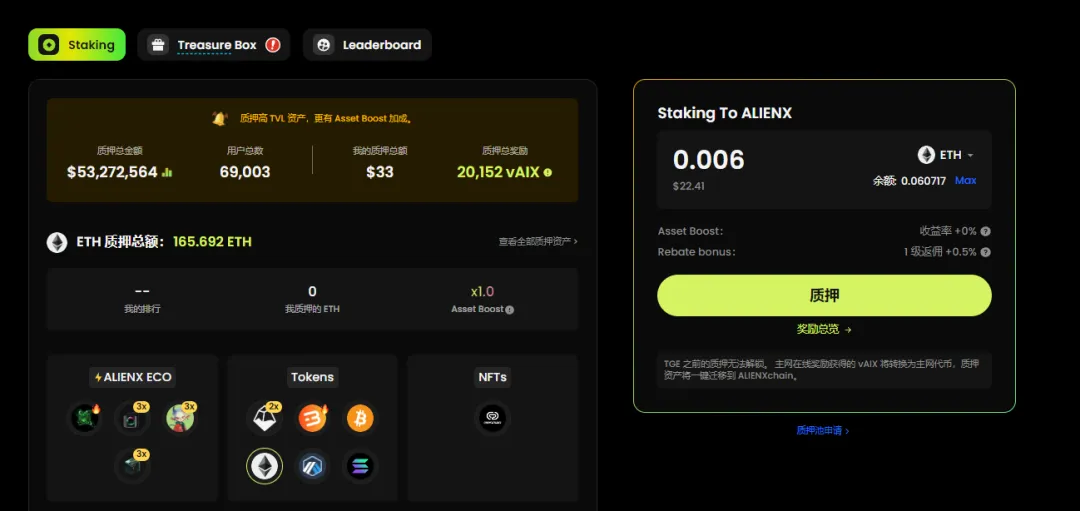Viewport: 1080px width, 511px height.
Task: Select the NFT collection icon under NFTs
Action: pos(492,418)
